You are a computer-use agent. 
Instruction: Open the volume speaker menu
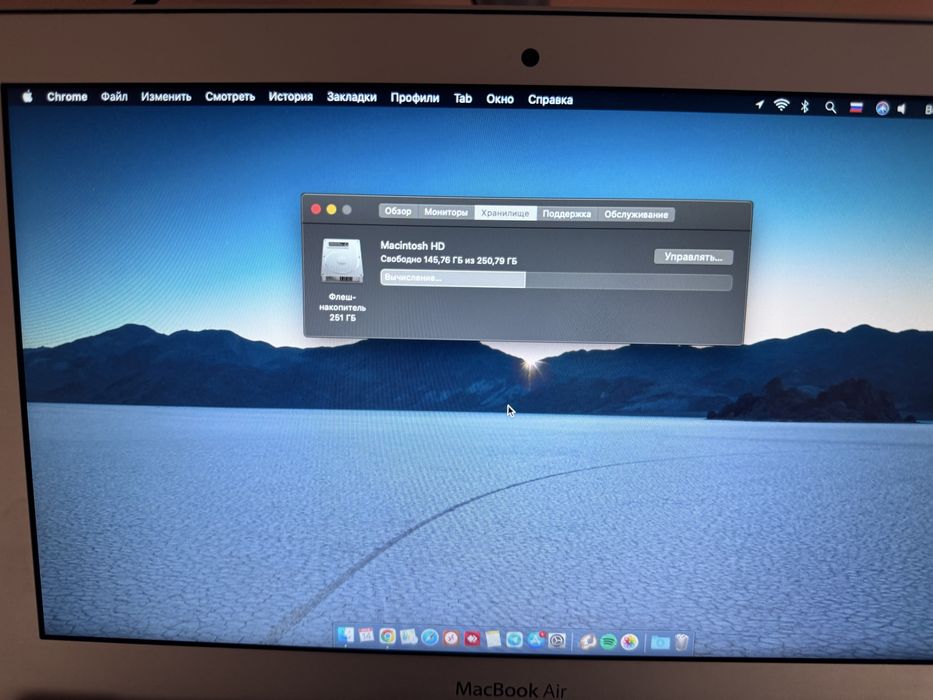point(902,109)
